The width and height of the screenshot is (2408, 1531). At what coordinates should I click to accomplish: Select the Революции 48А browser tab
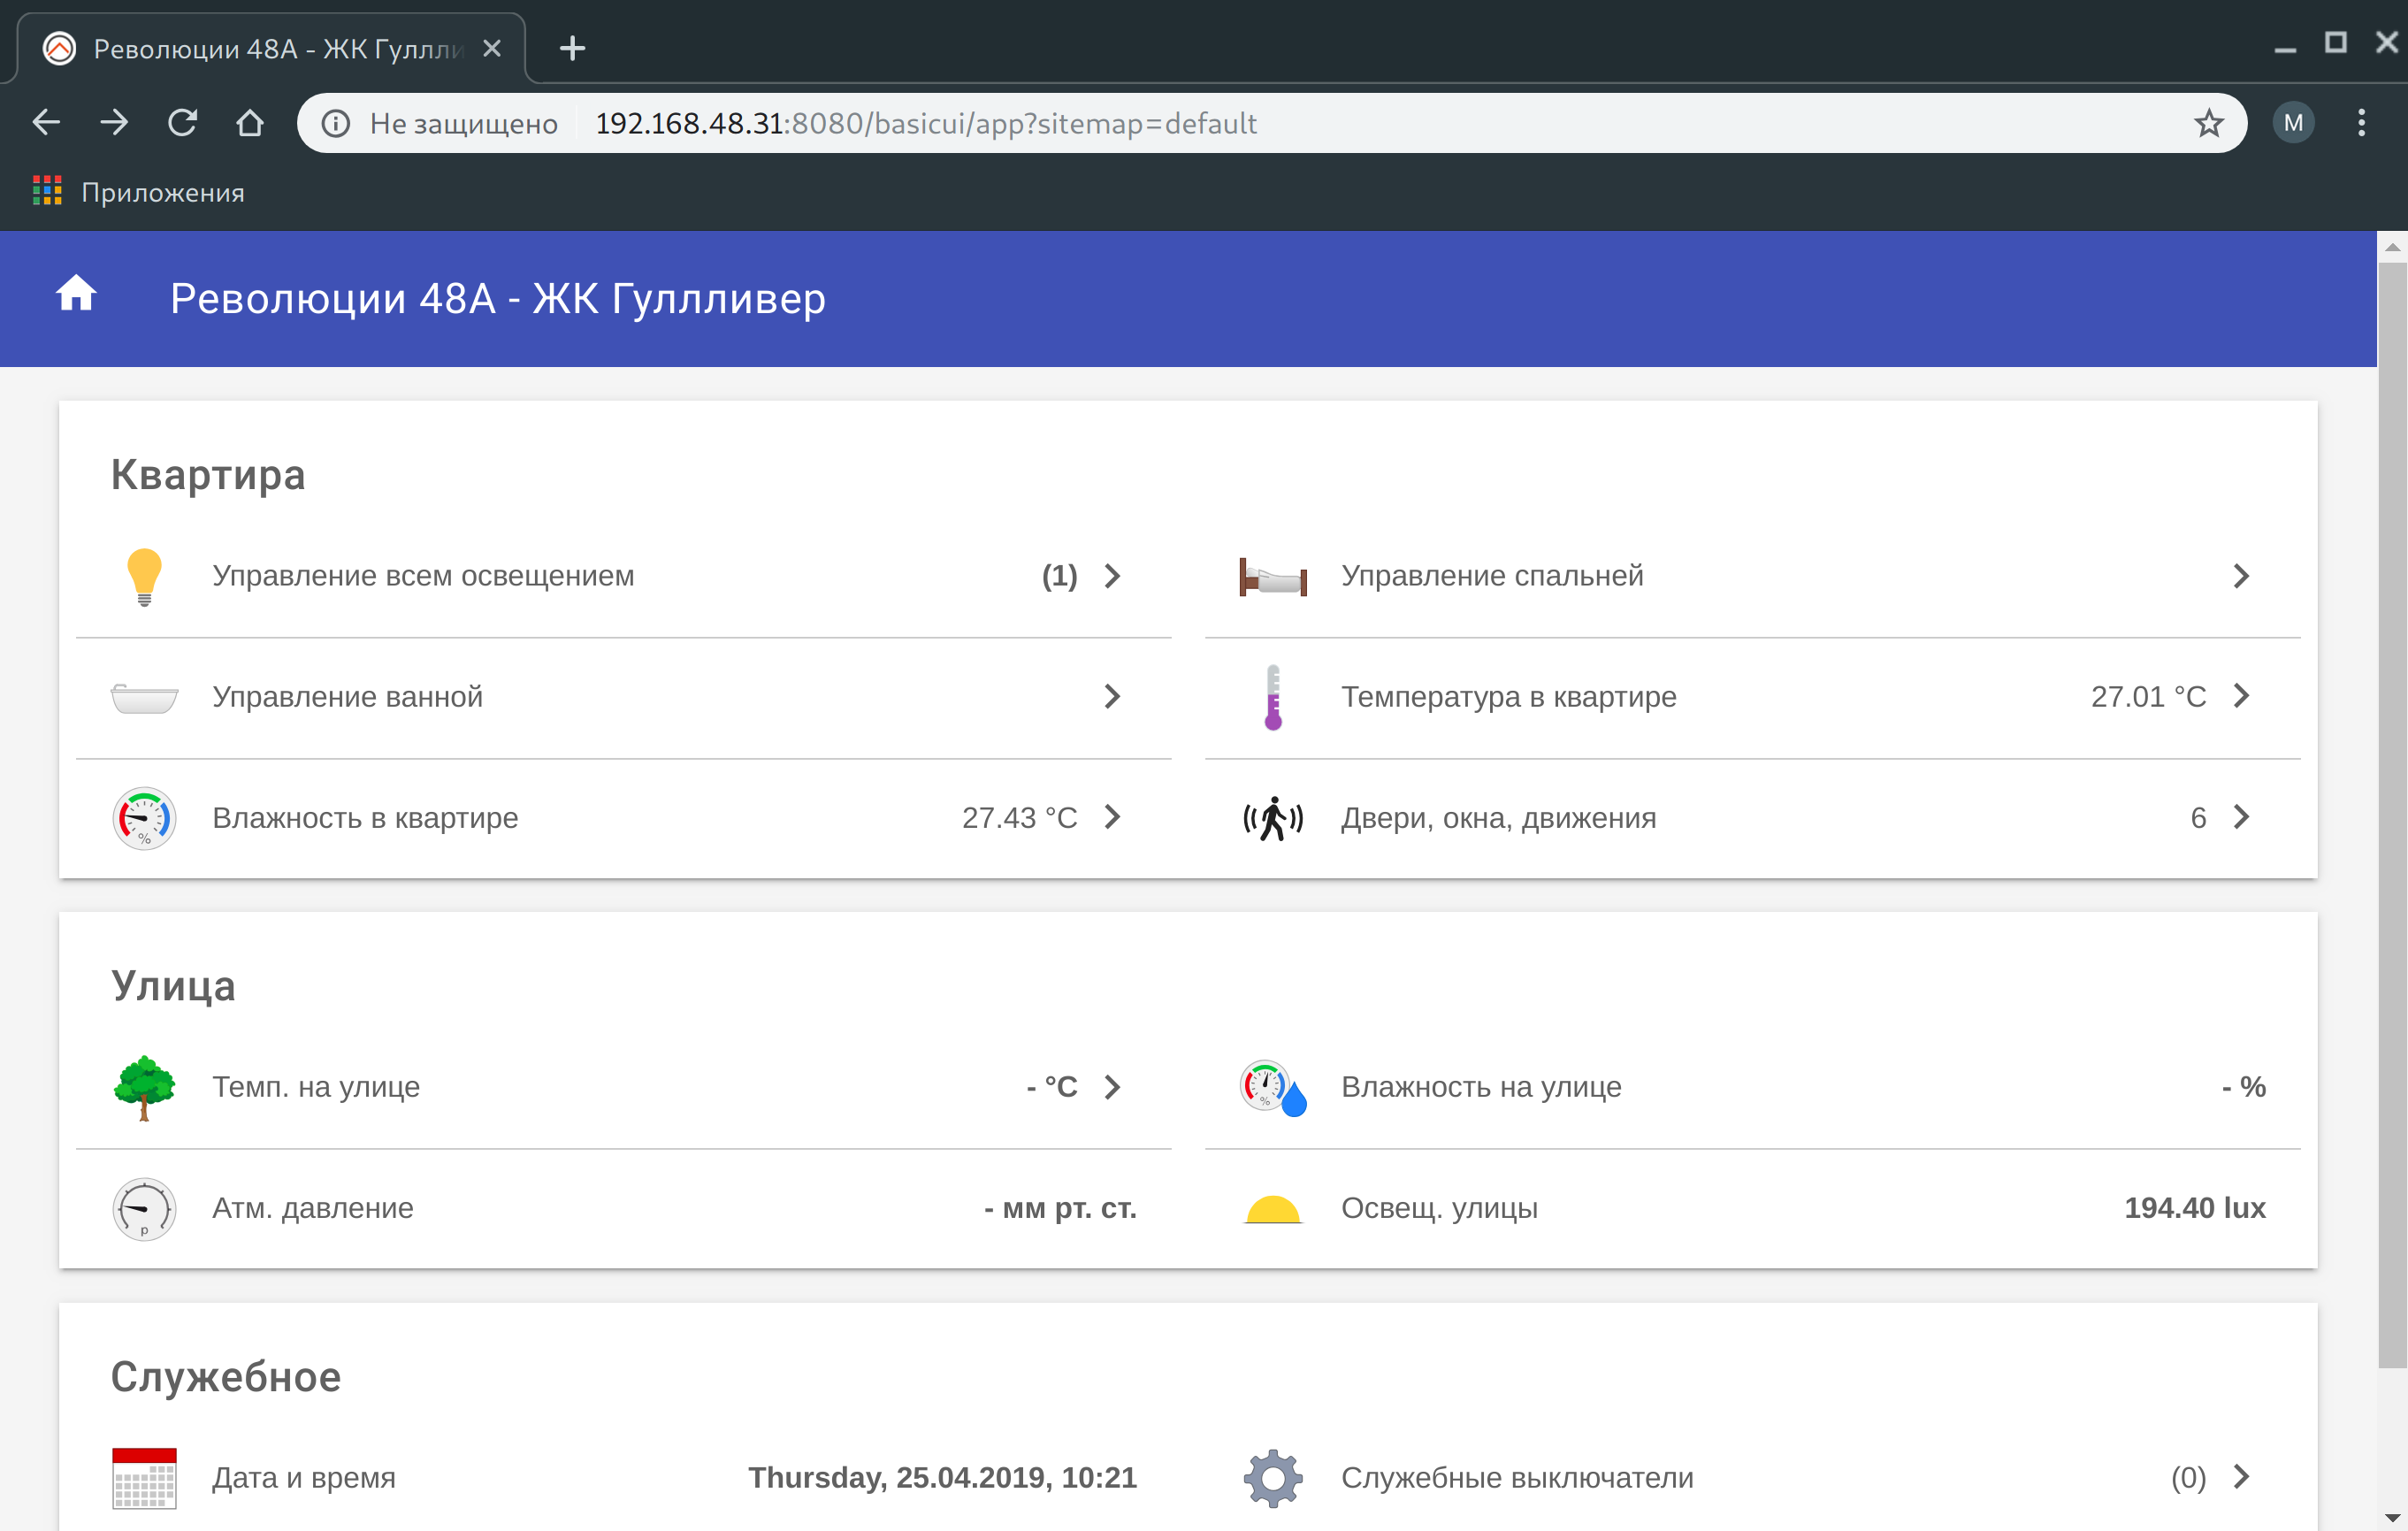tap(270, 48)
